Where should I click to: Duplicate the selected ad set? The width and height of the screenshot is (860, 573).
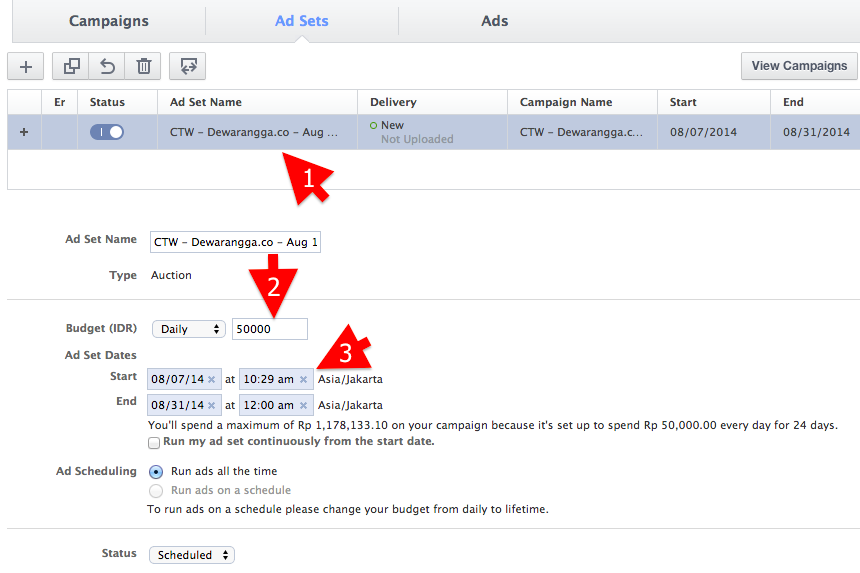(71, 67)
